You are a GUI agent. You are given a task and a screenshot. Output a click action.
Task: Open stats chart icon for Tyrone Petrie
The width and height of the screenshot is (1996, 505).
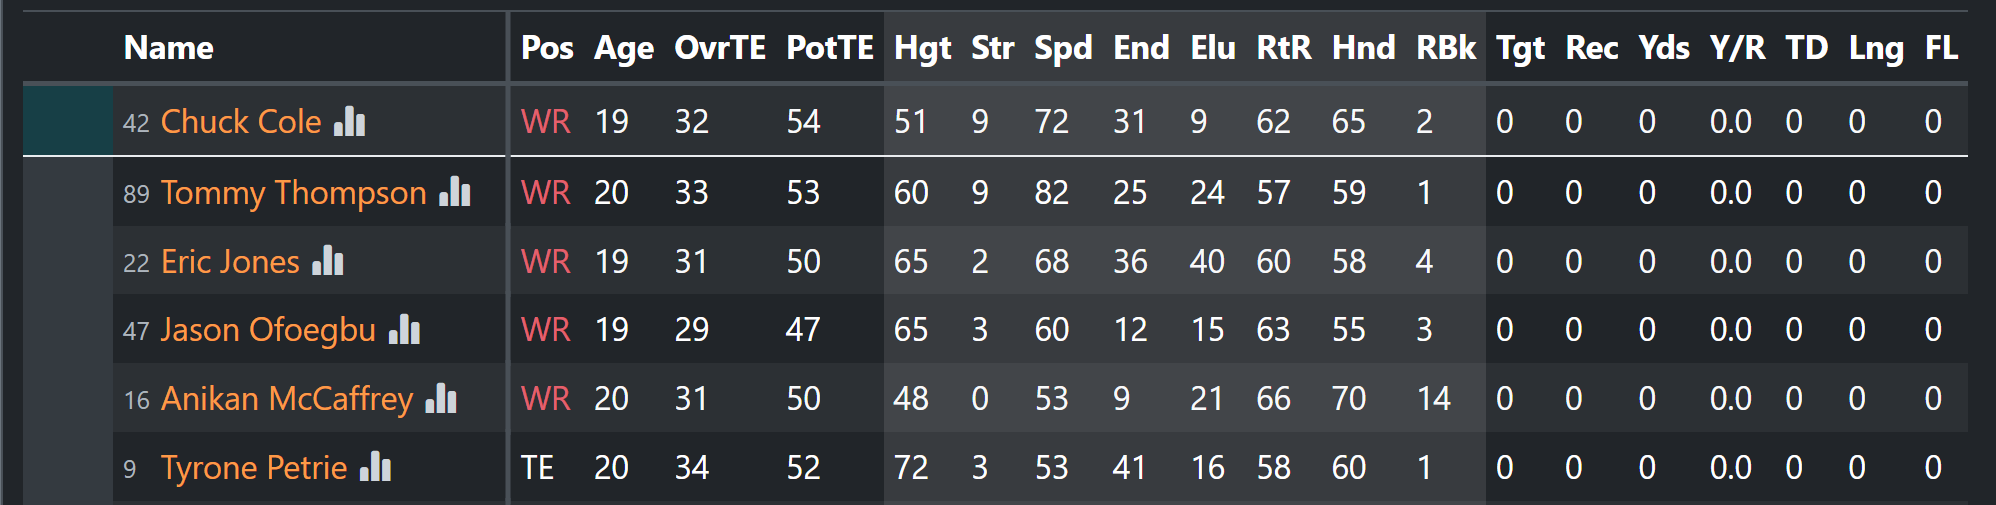pos(375,466)
